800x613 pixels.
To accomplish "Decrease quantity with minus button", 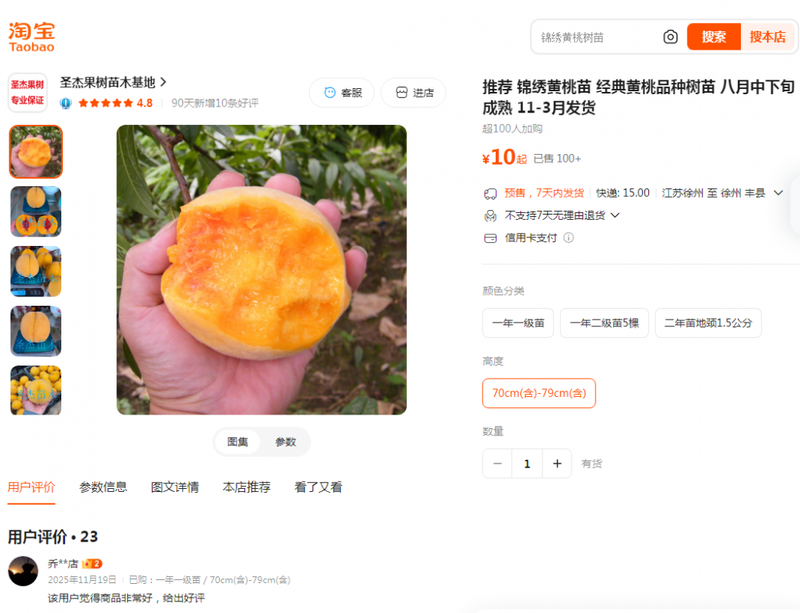I will [497, 463].
